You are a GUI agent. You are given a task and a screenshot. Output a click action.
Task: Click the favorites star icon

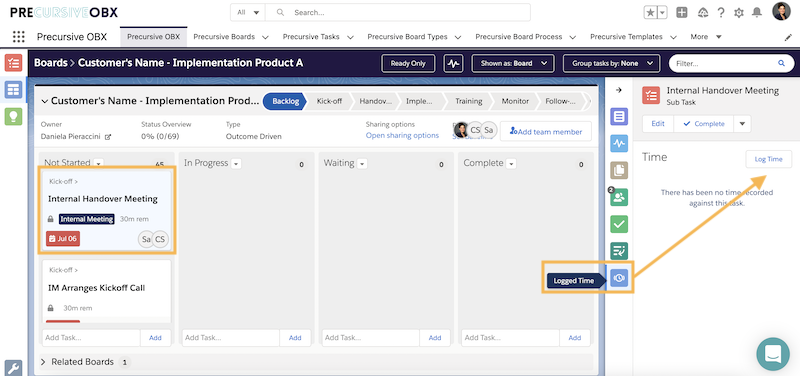click(651, 13)
